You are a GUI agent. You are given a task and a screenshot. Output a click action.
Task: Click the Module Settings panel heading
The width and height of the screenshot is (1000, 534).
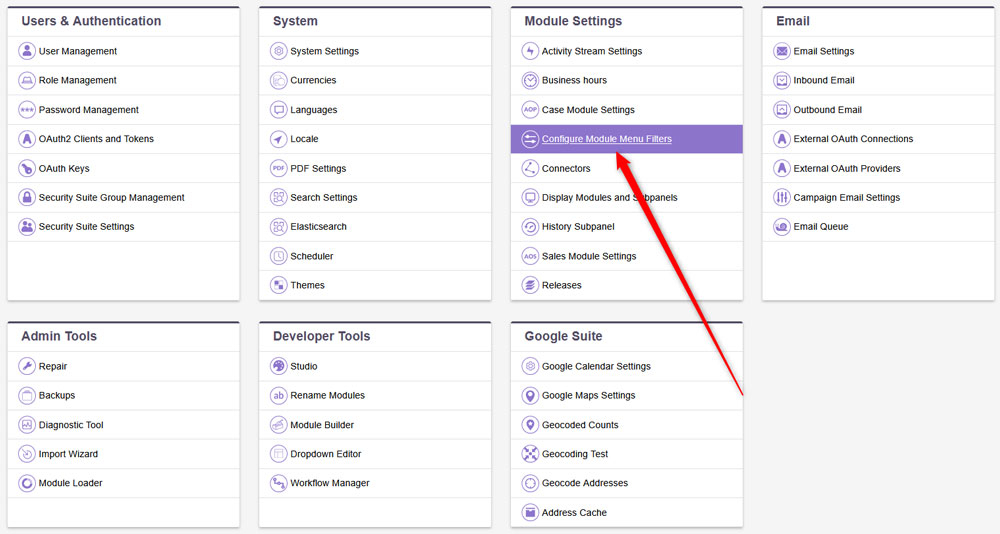[573, 21]
